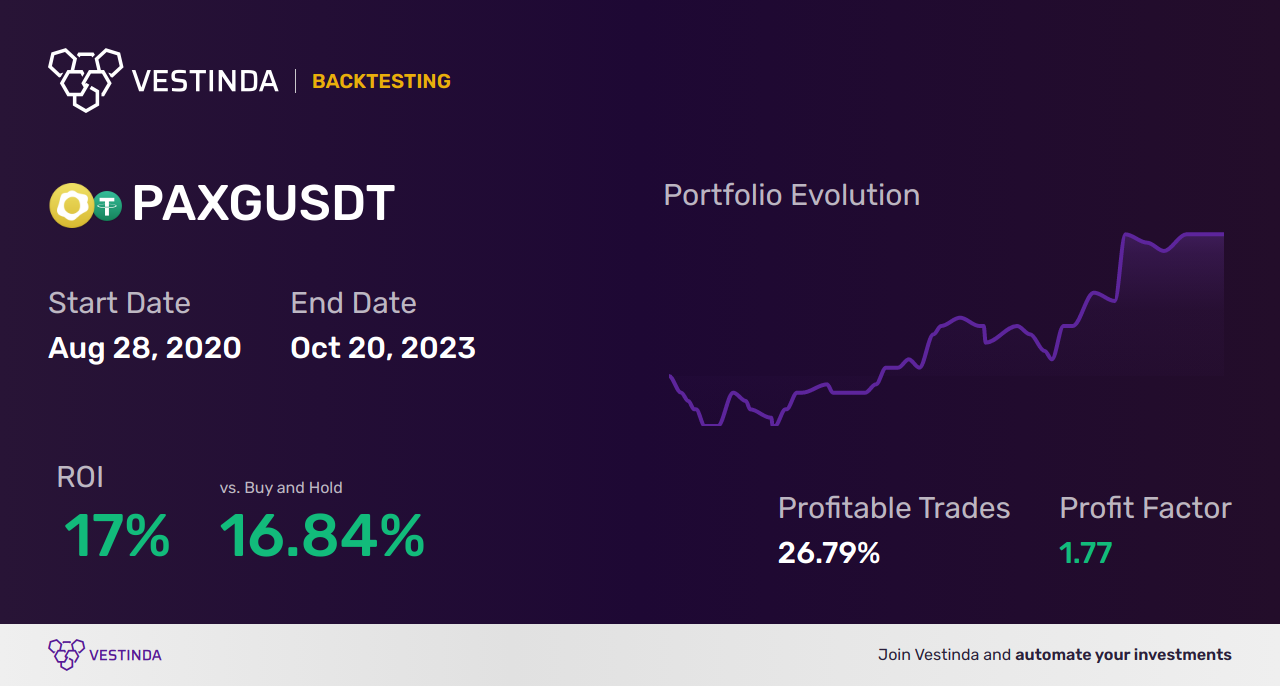Click the "Join Vestinda and" footer text
Viewport: 1280px width, 686px height.
[944, 655]
